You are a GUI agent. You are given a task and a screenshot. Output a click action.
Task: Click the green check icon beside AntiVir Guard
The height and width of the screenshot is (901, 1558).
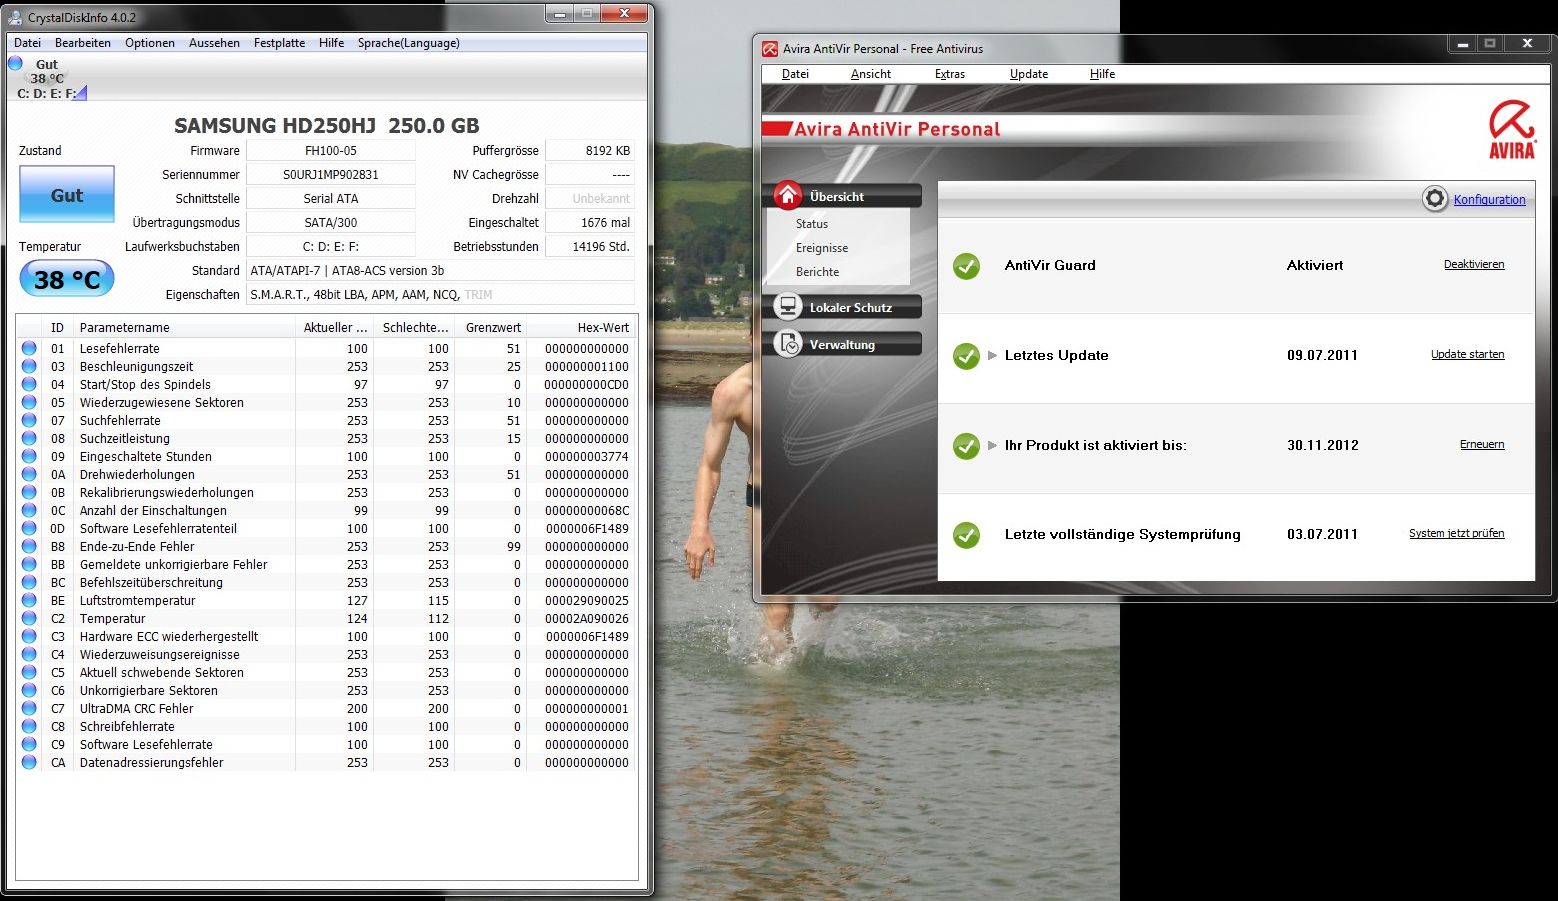(966, 266)
